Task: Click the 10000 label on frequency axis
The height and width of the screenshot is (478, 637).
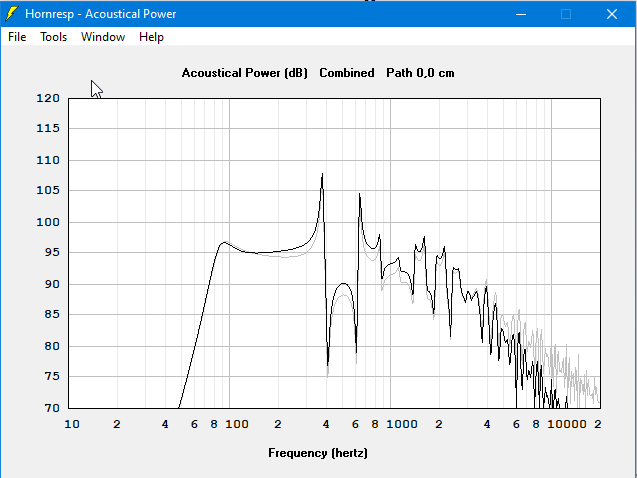Action: click(x=567, y=424)
